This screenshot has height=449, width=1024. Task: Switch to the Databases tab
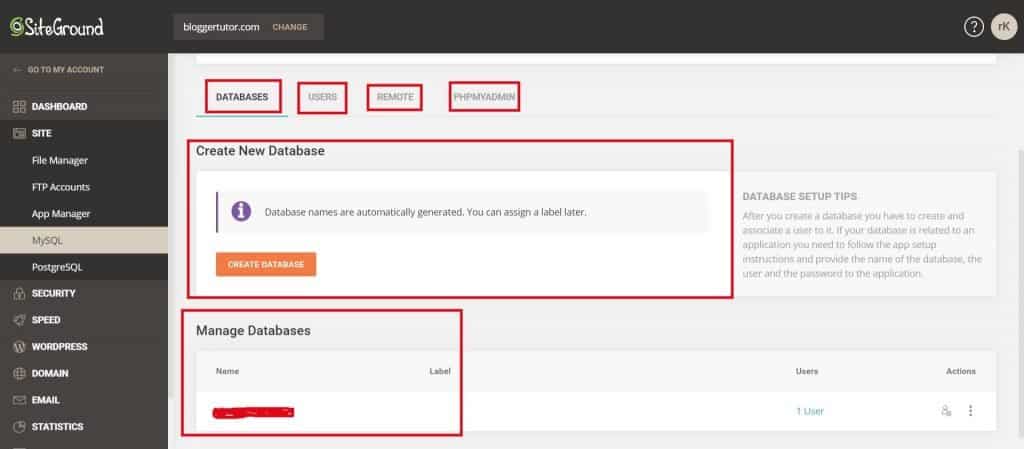coord(242,97)
